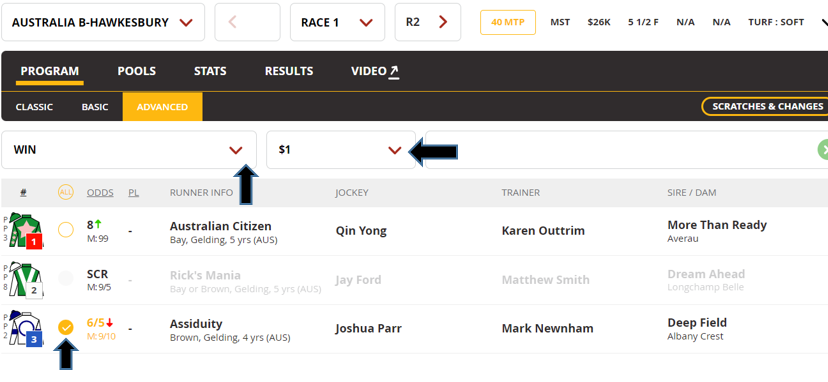Select Australian Citizen runner circle
828x382 pixels.
click(65, 230)
